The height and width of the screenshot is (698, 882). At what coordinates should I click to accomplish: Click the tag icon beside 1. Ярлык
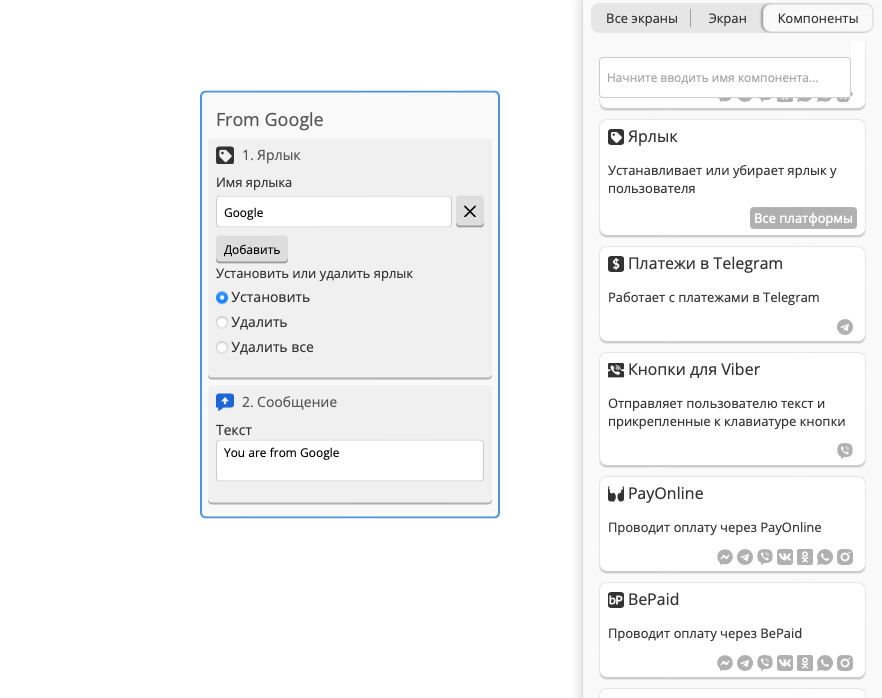(225, 155)
